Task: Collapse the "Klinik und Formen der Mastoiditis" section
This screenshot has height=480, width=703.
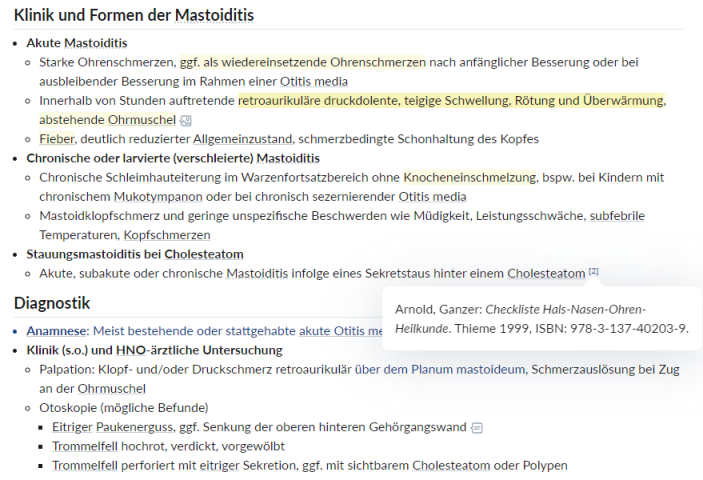Action: click(133, 15)
